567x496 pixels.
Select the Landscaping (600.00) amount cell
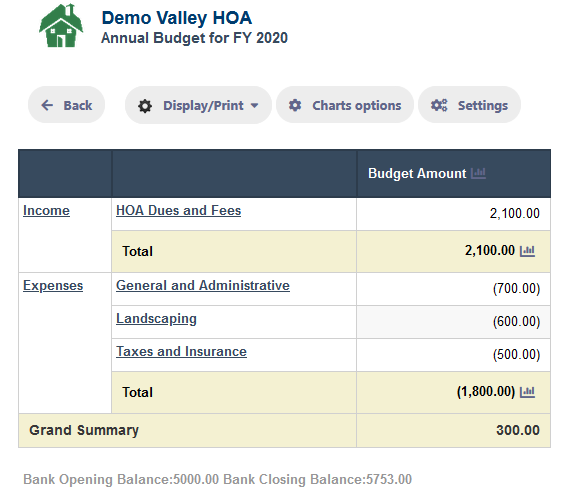pos(453,322)
